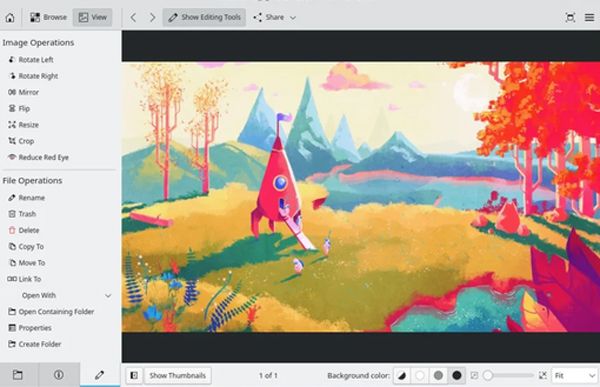Choose Link To operation
This screenshot has width=600, height=387.
coord(24,279)
